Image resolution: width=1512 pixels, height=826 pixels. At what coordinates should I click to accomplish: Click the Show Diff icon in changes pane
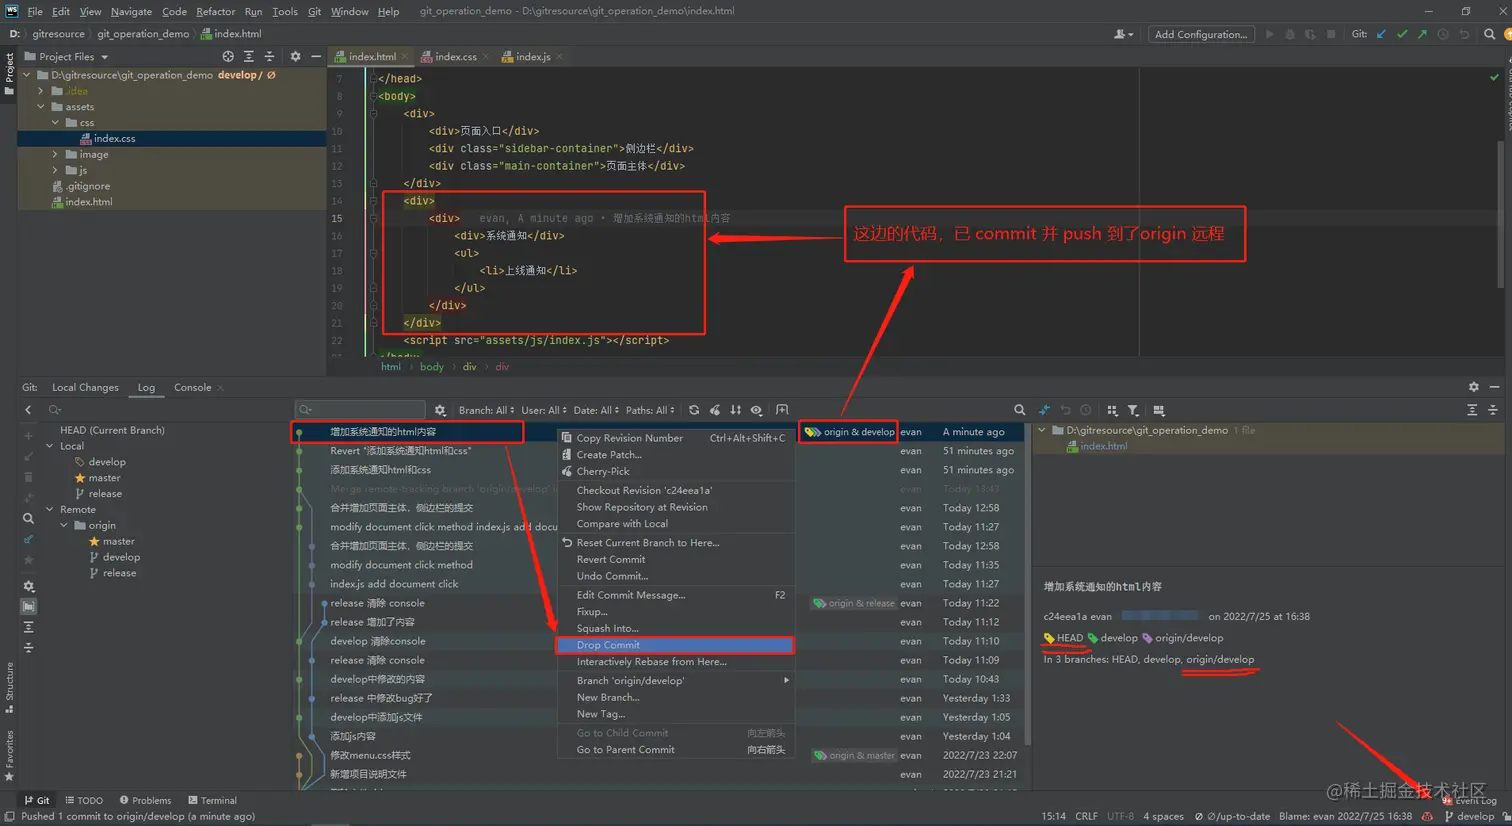tap(1044, 410)
